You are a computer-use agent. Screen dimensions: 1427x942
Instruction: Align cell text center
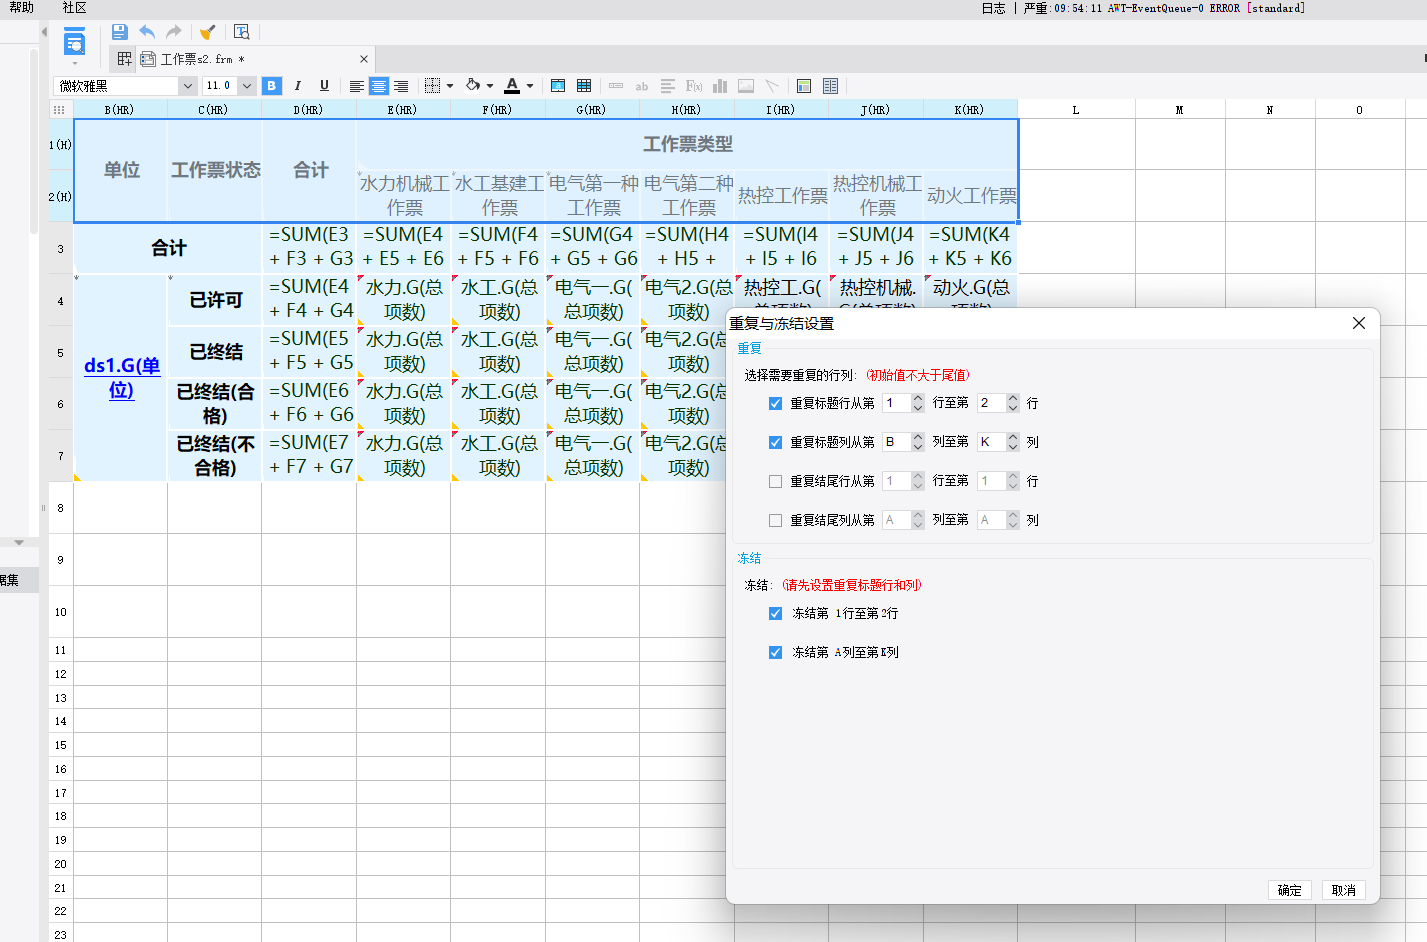379,86
